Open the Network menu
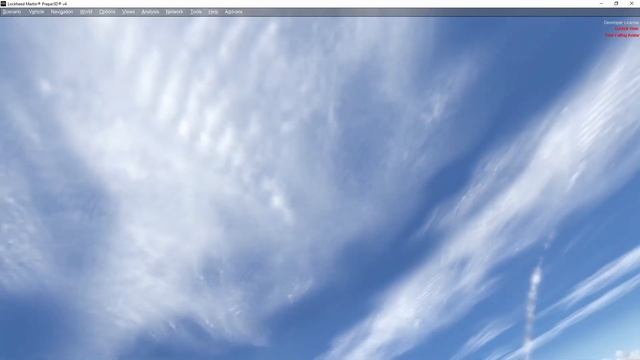 (174, 12)
